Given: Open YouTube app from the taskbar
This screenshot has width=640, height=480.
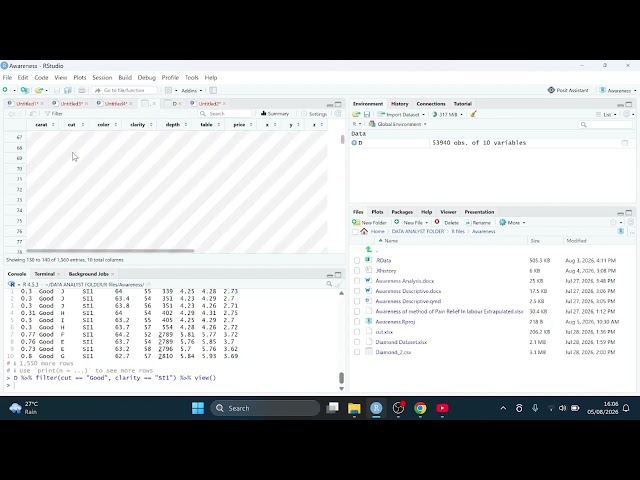Looking at the screenshot, I should pos(442,408).
